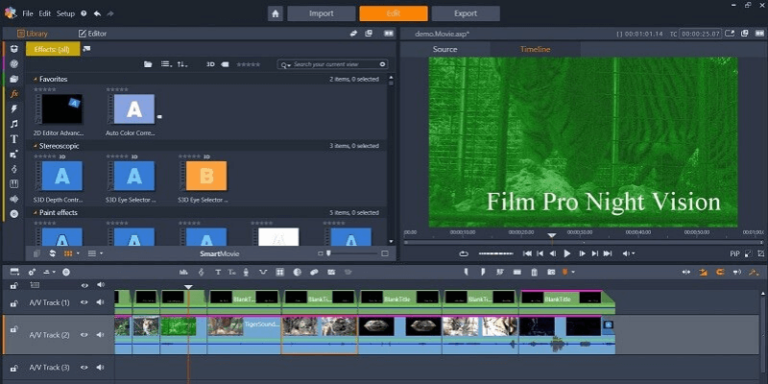The height and width of the screenshot is (384, 768).
Task: Open the project bin icon in sidebar
Action: pos(14,48)
